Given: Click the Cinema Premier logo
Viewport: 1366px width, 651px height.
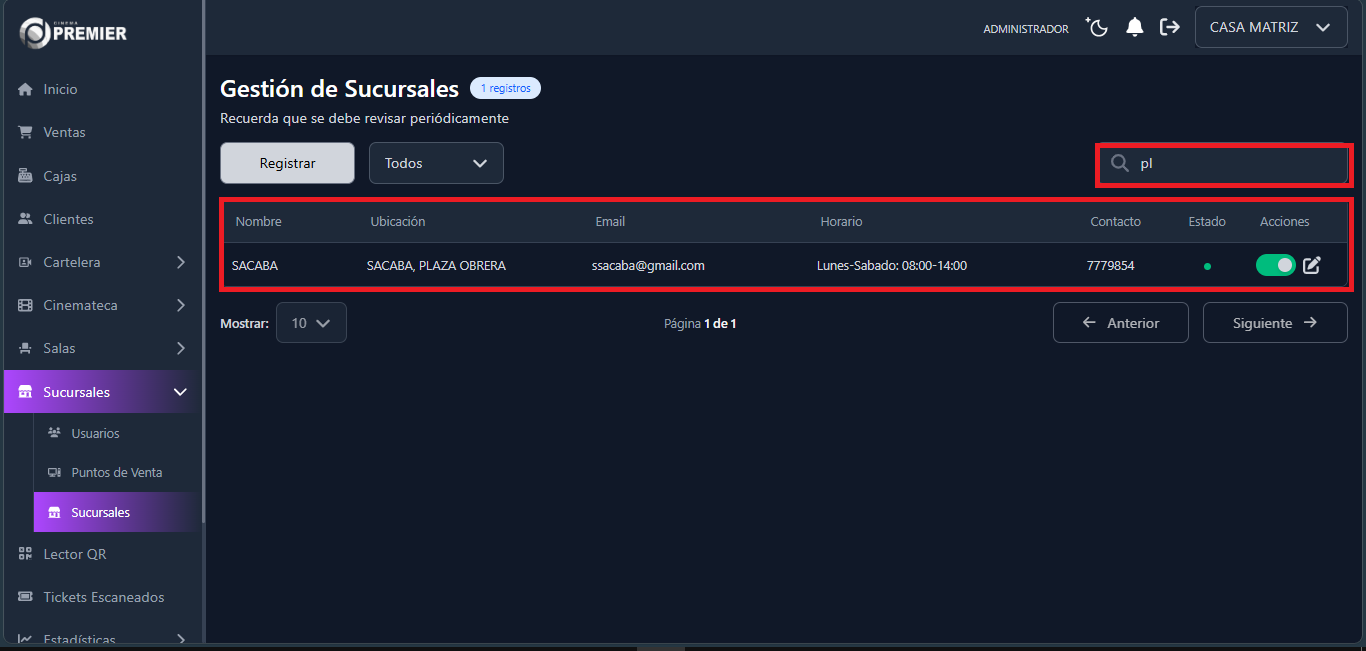Looking at the screenshot, I should (x=74, y=33).
